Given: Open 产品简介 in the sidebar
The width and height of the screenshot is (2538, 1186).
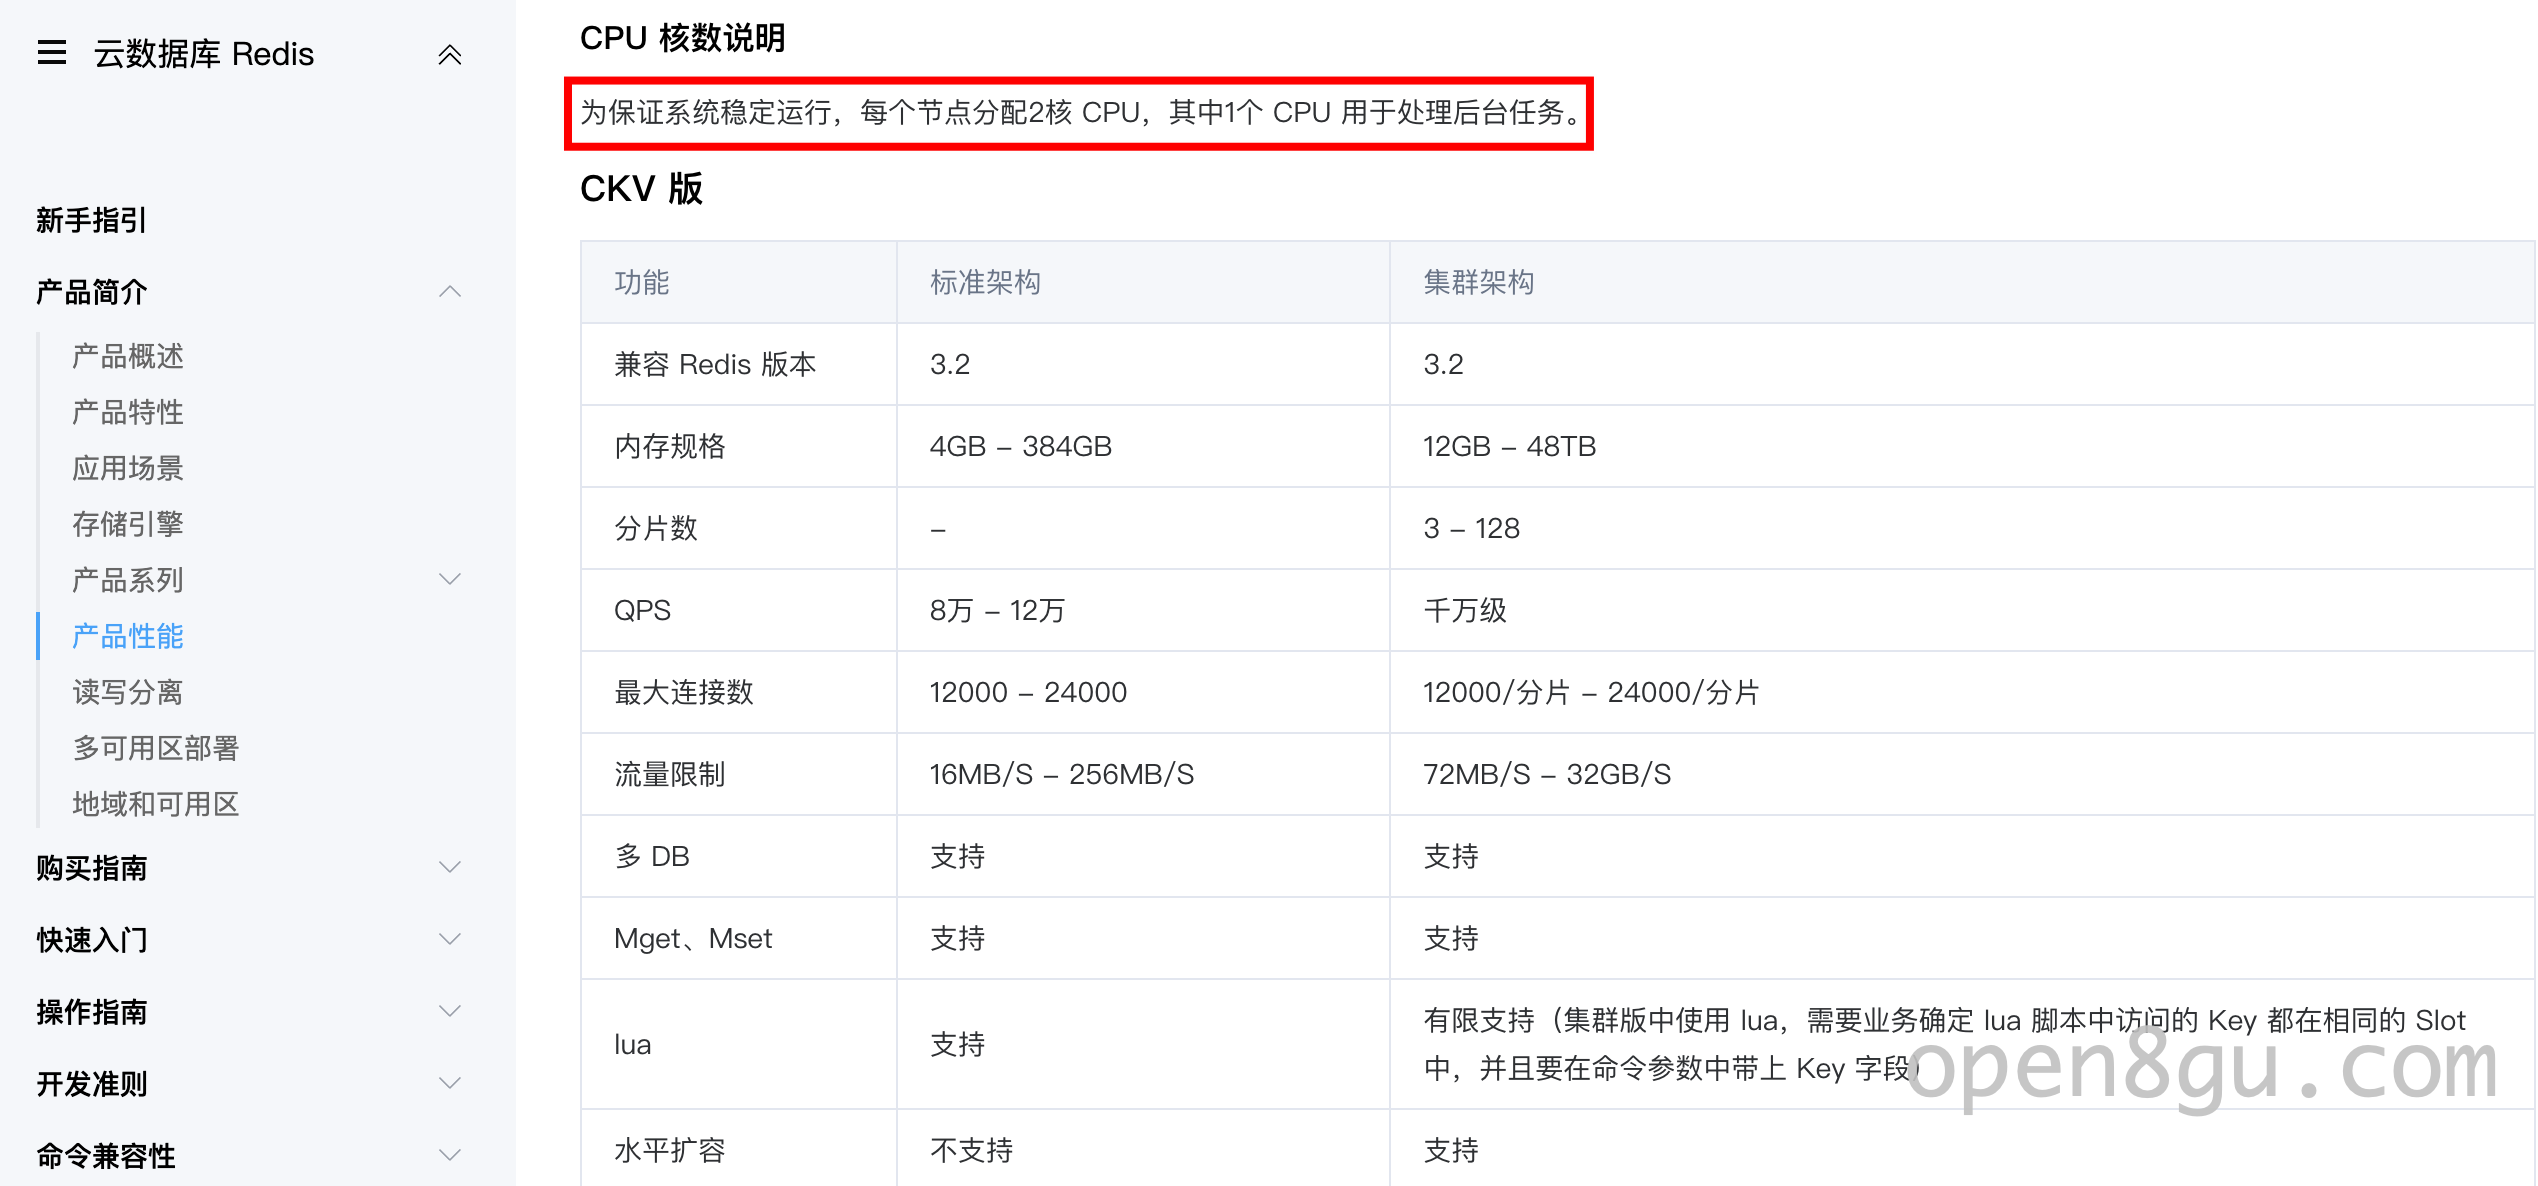Looking at the screenshot, I should click(x=91, y=292).
